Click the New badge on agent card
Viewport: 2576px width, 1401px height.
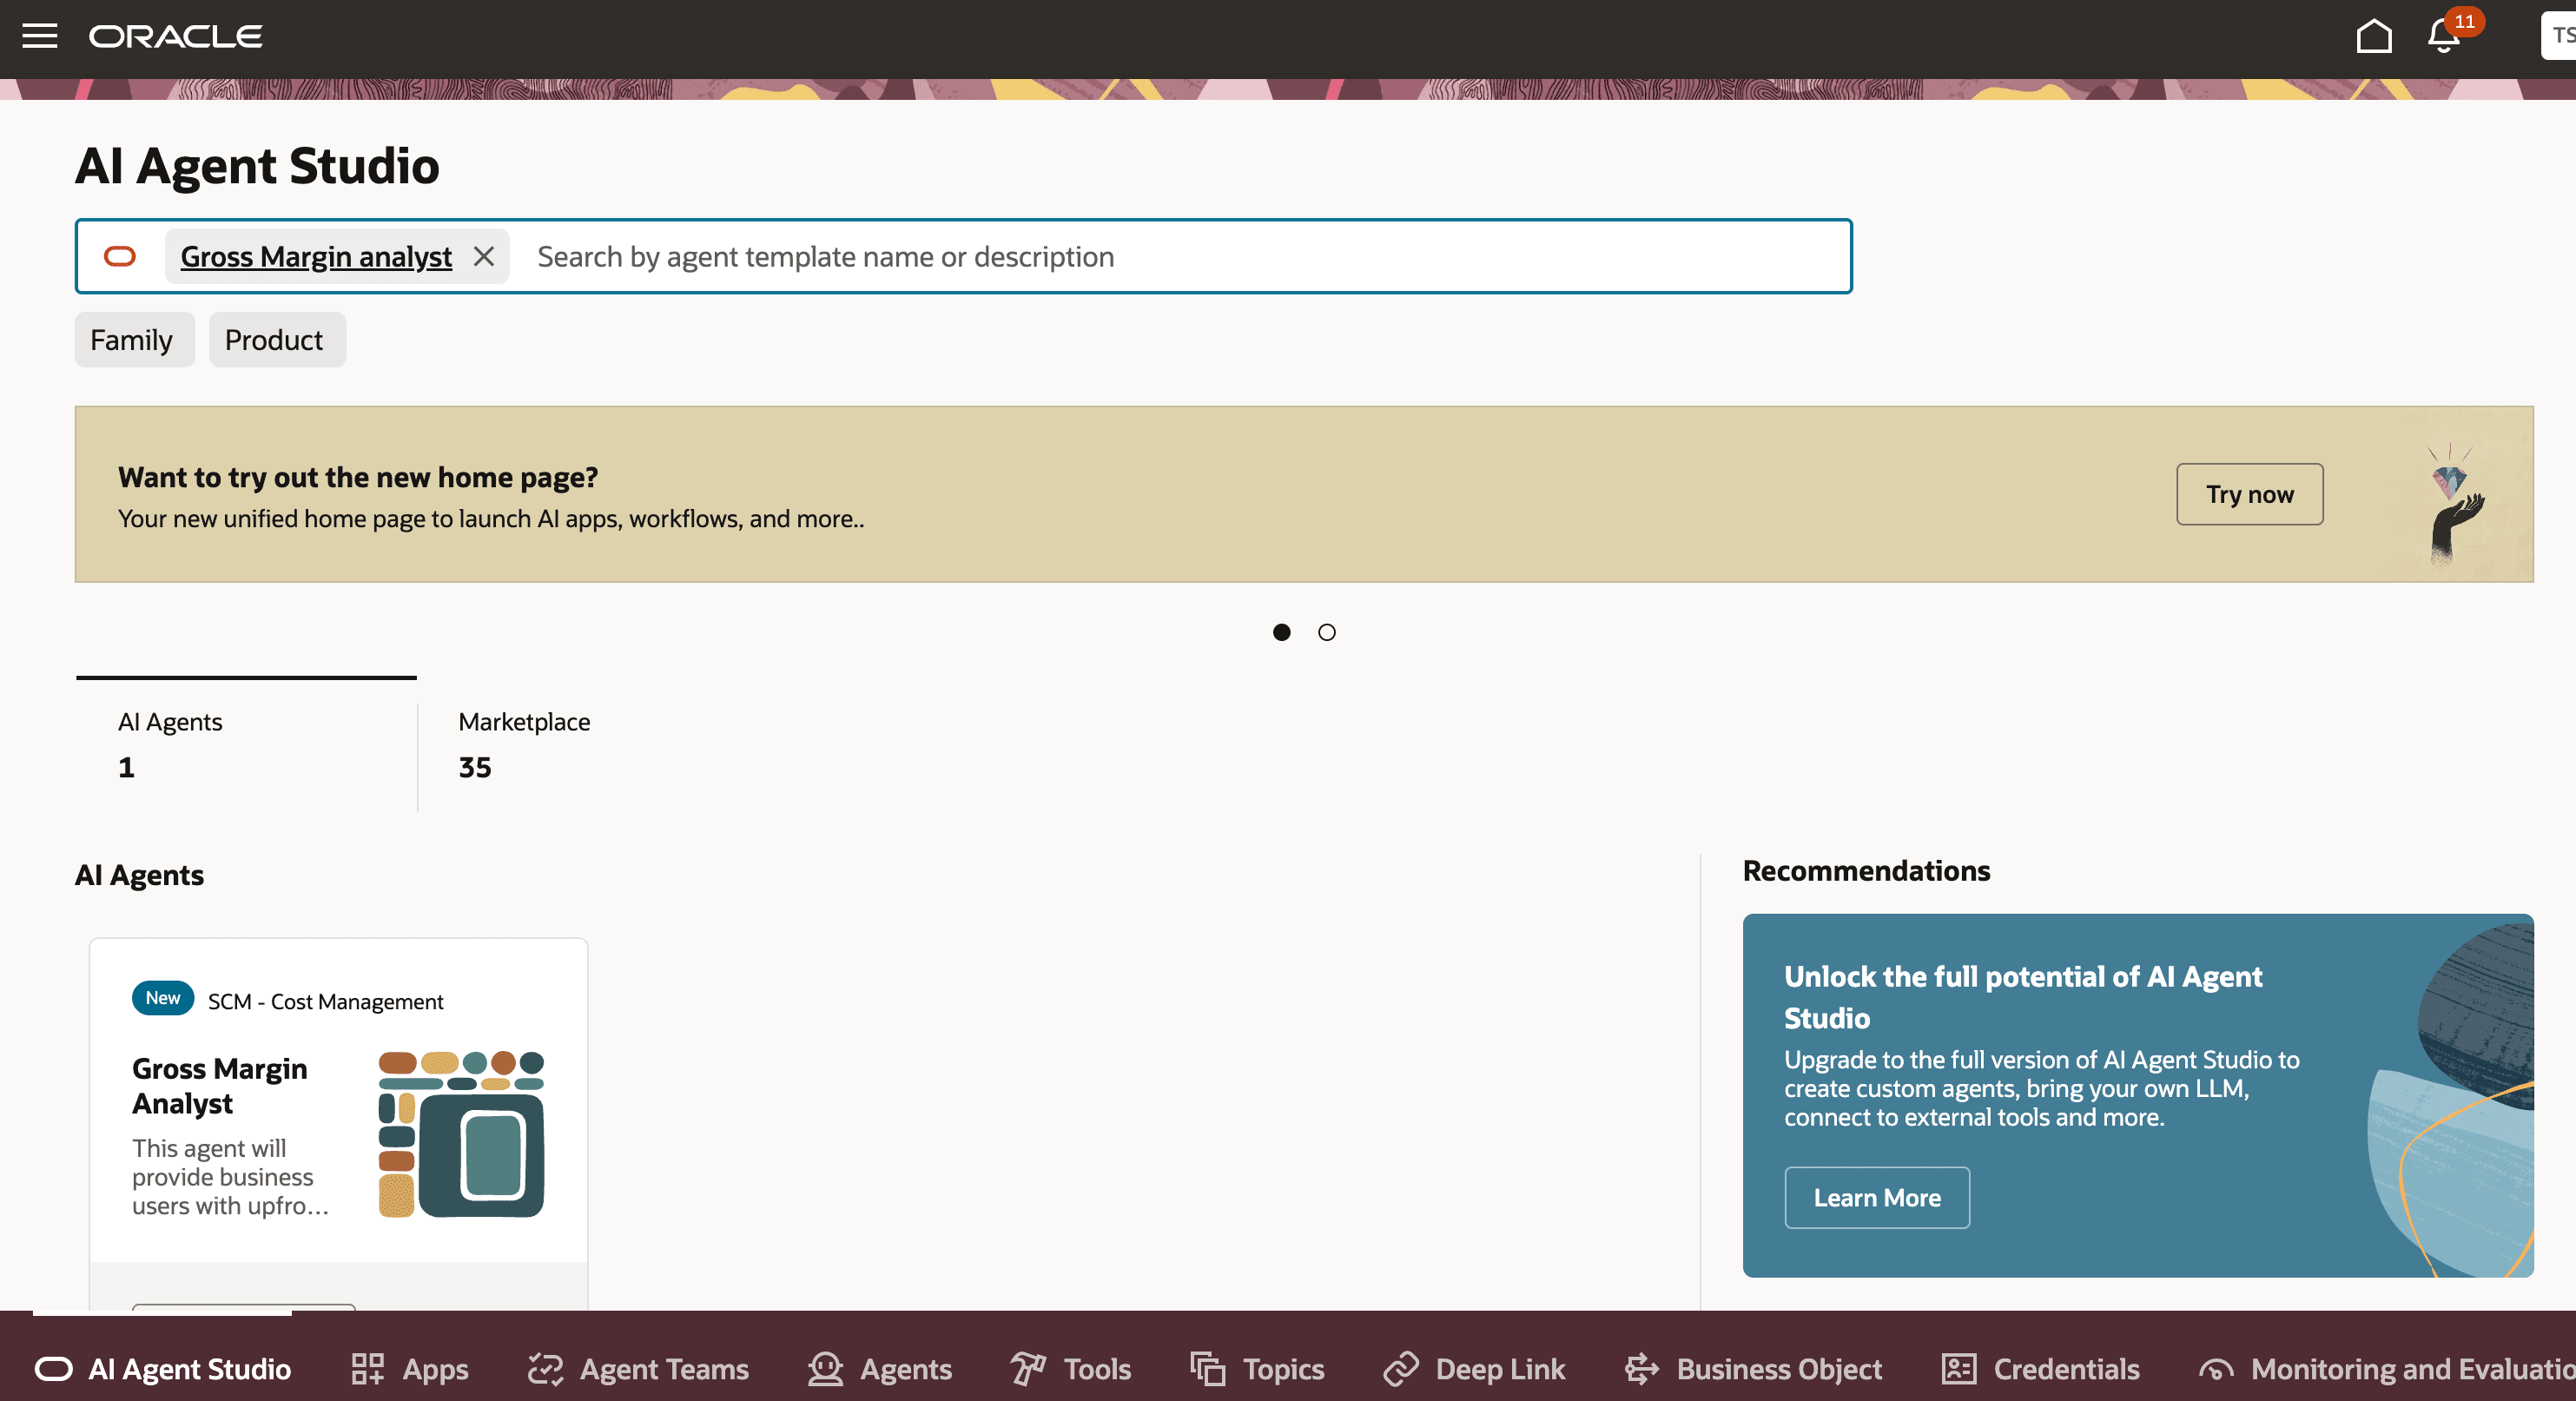163,998
